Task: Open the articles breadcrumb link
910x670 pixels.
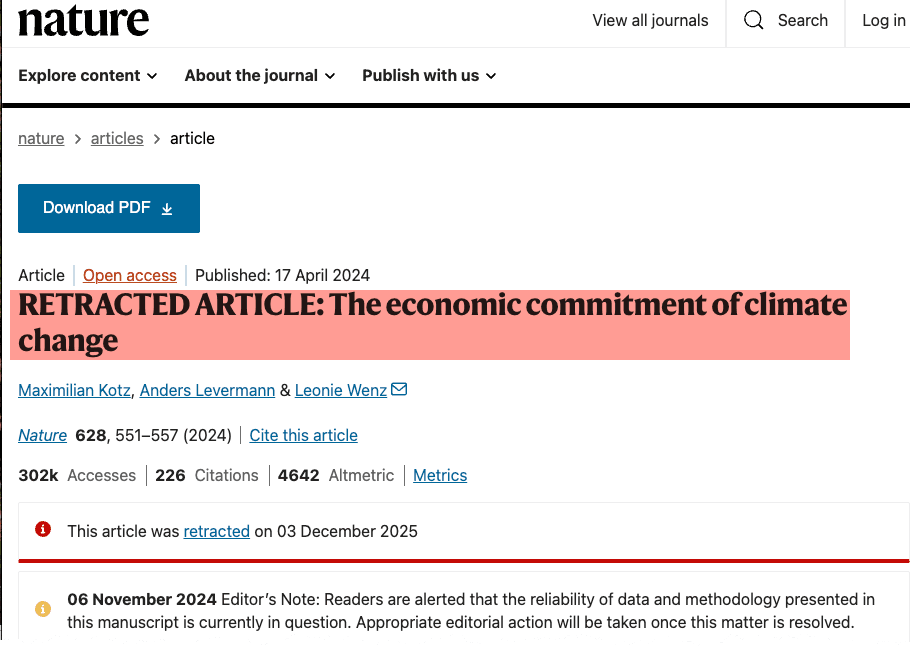Action: tap(117, 139)
